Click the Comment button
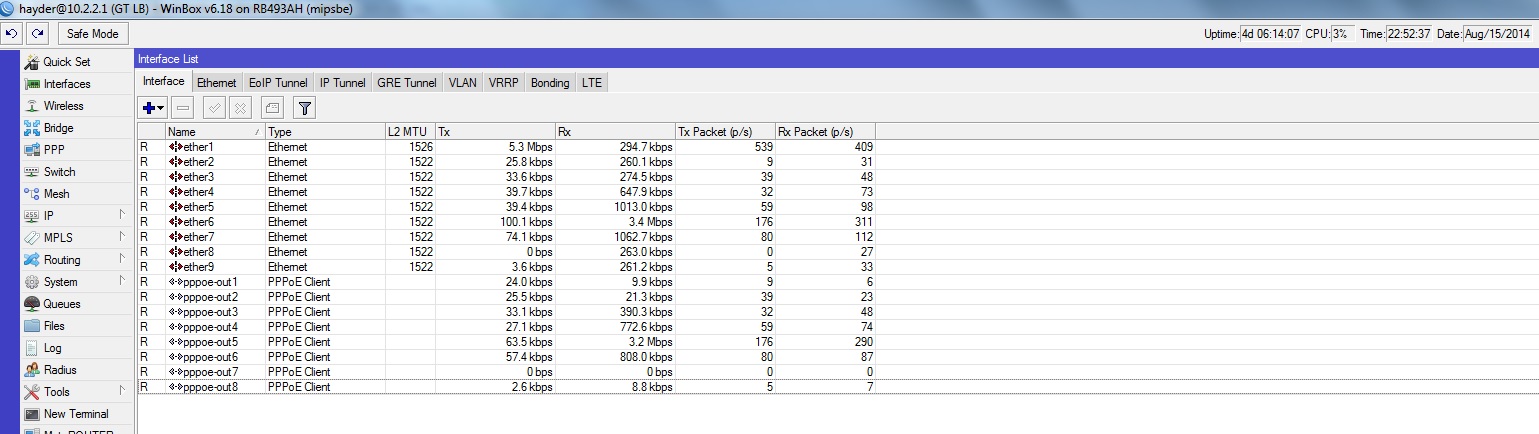The image size is (1539, 434). [x=272, y=107]
